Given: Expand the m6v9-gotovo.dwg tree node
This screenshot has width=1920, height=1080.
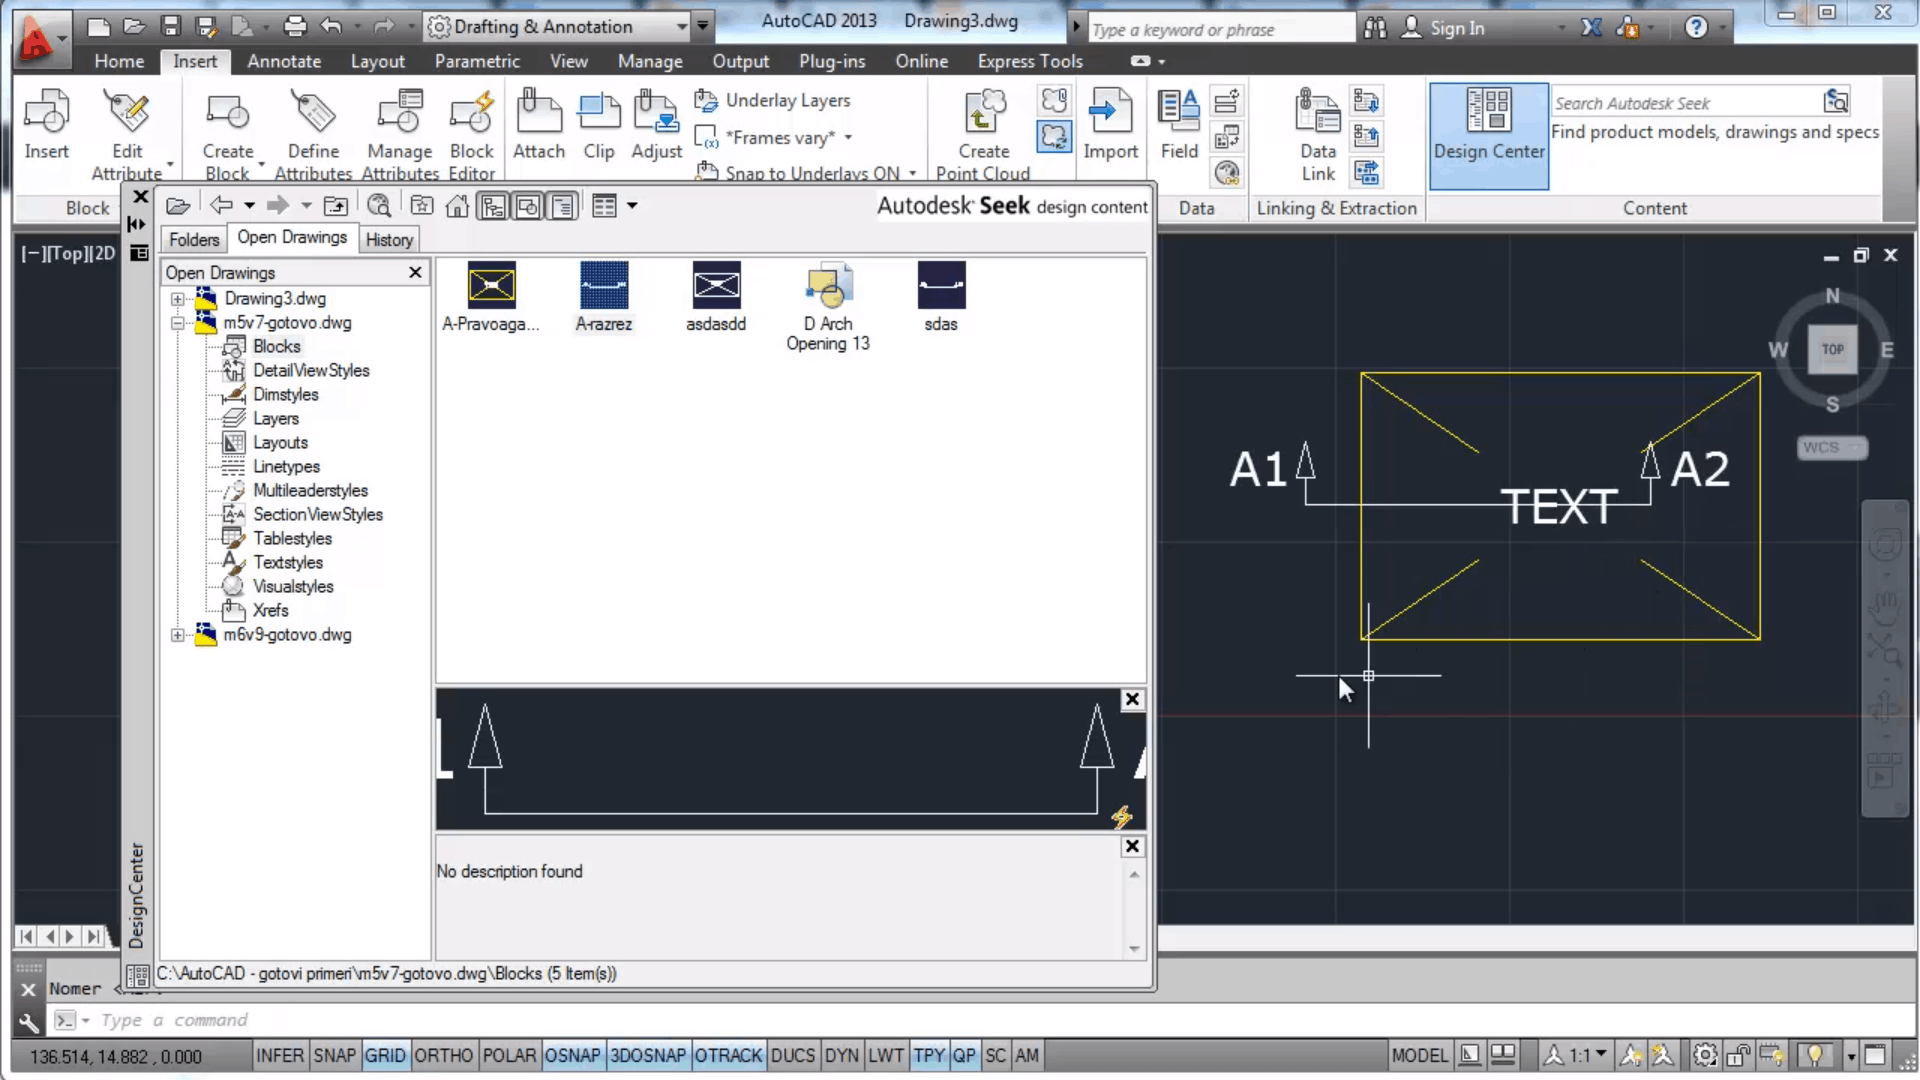Looking at the screenshot, I should point(177,635).
